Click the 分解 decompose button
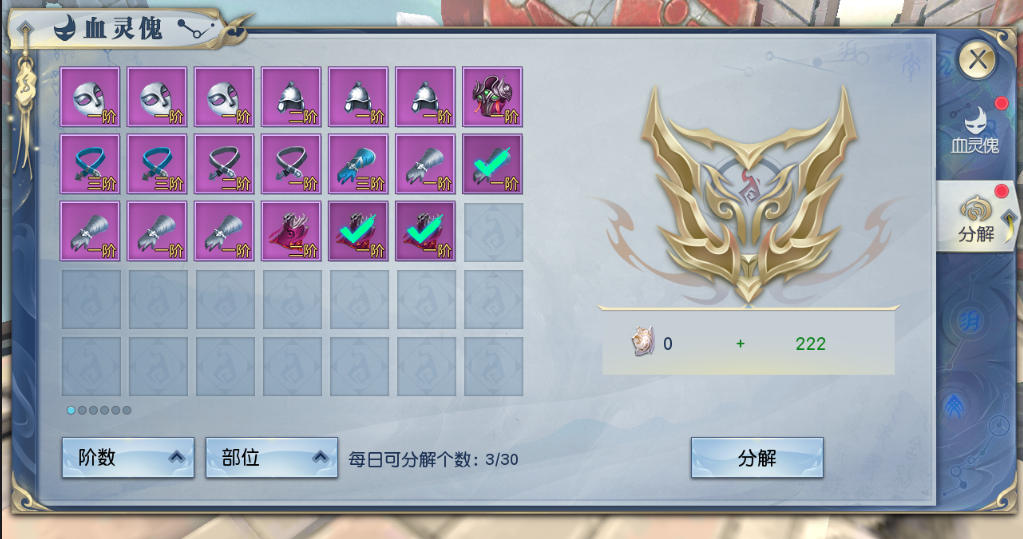 point(757,458)
